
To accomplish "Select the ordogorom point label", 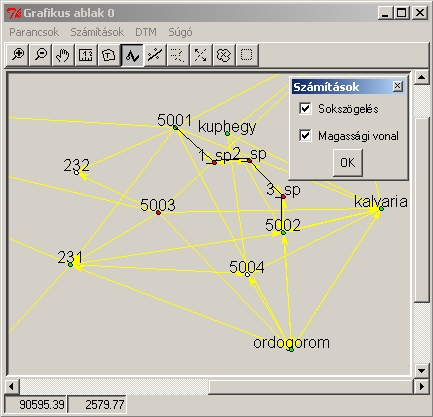I will click(x=291, y=343).
